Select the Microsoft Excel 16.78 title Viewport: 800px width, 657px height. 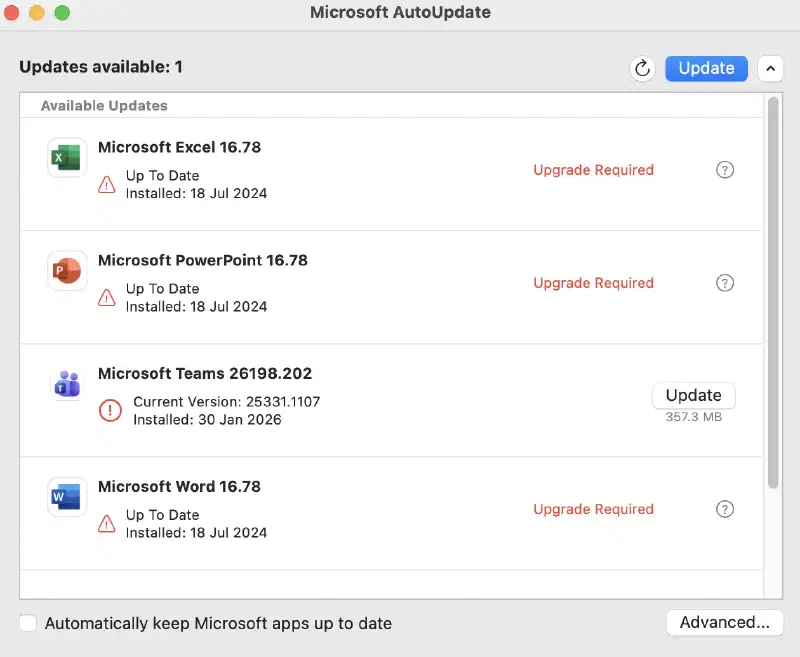tap(179, 147)
